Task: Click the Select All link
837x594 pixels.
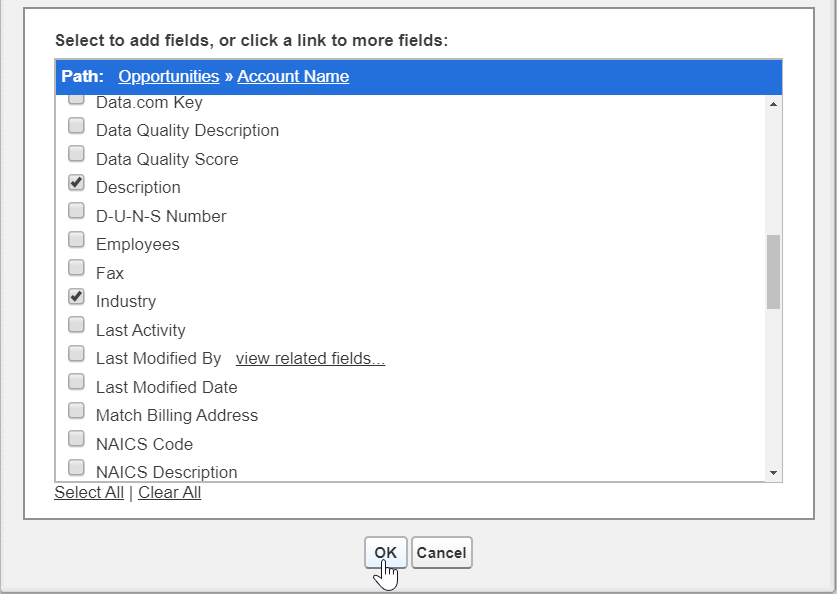Action: coord(89,493)
